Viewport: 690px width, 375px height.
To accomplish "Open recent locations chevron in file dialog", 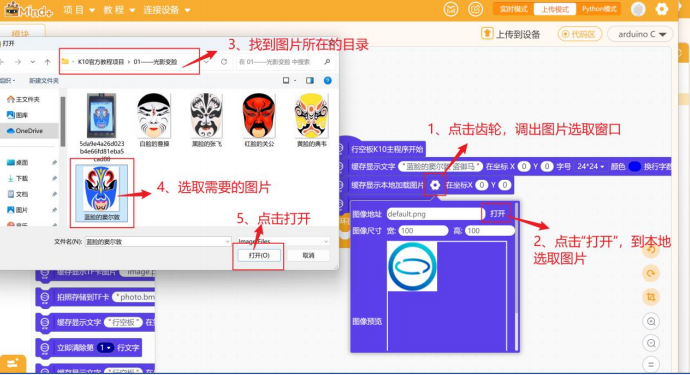I will (33, 62).
